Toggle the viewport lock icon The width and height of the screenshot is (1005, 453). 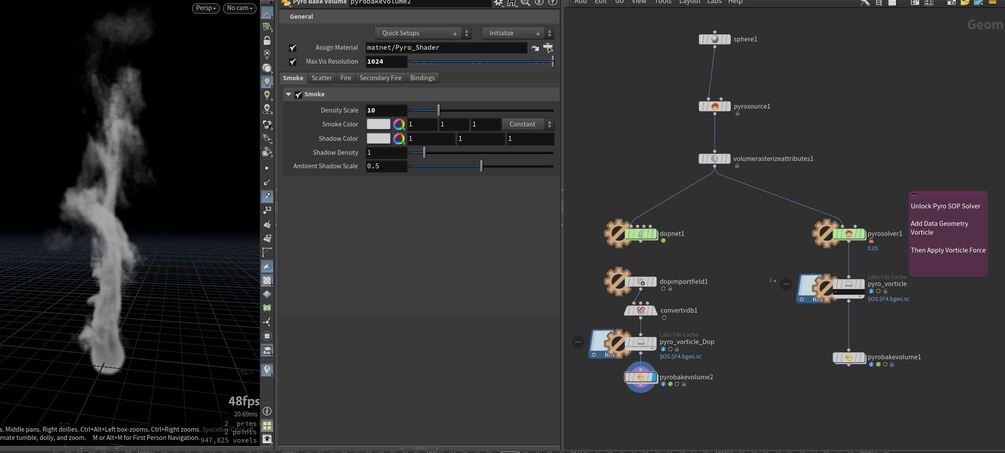point(267,40)
